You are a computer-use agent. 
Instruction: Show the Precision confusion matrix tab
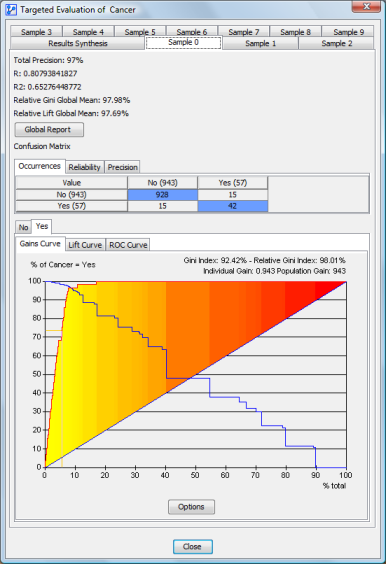coord(122,167)
